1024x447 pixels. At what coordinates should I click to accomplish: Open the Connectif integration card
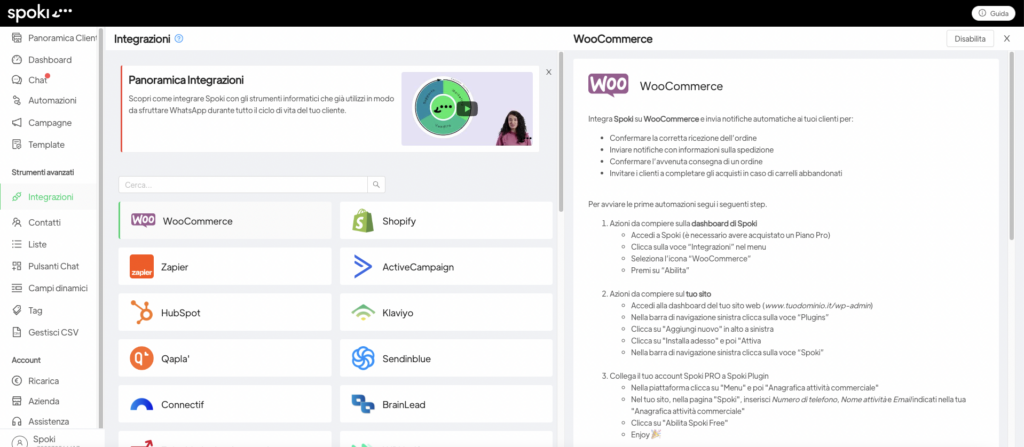225,404
